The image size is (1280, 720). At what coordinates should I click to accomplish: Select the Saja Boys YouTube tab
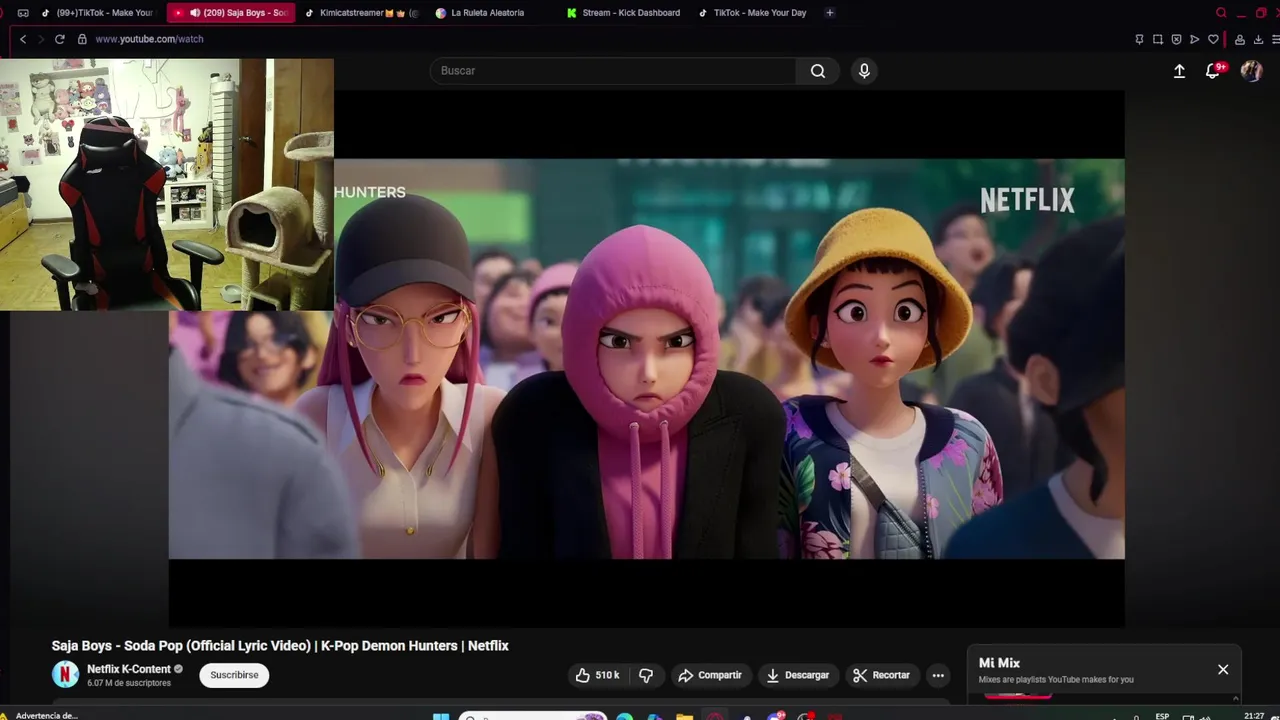[230, 13]
